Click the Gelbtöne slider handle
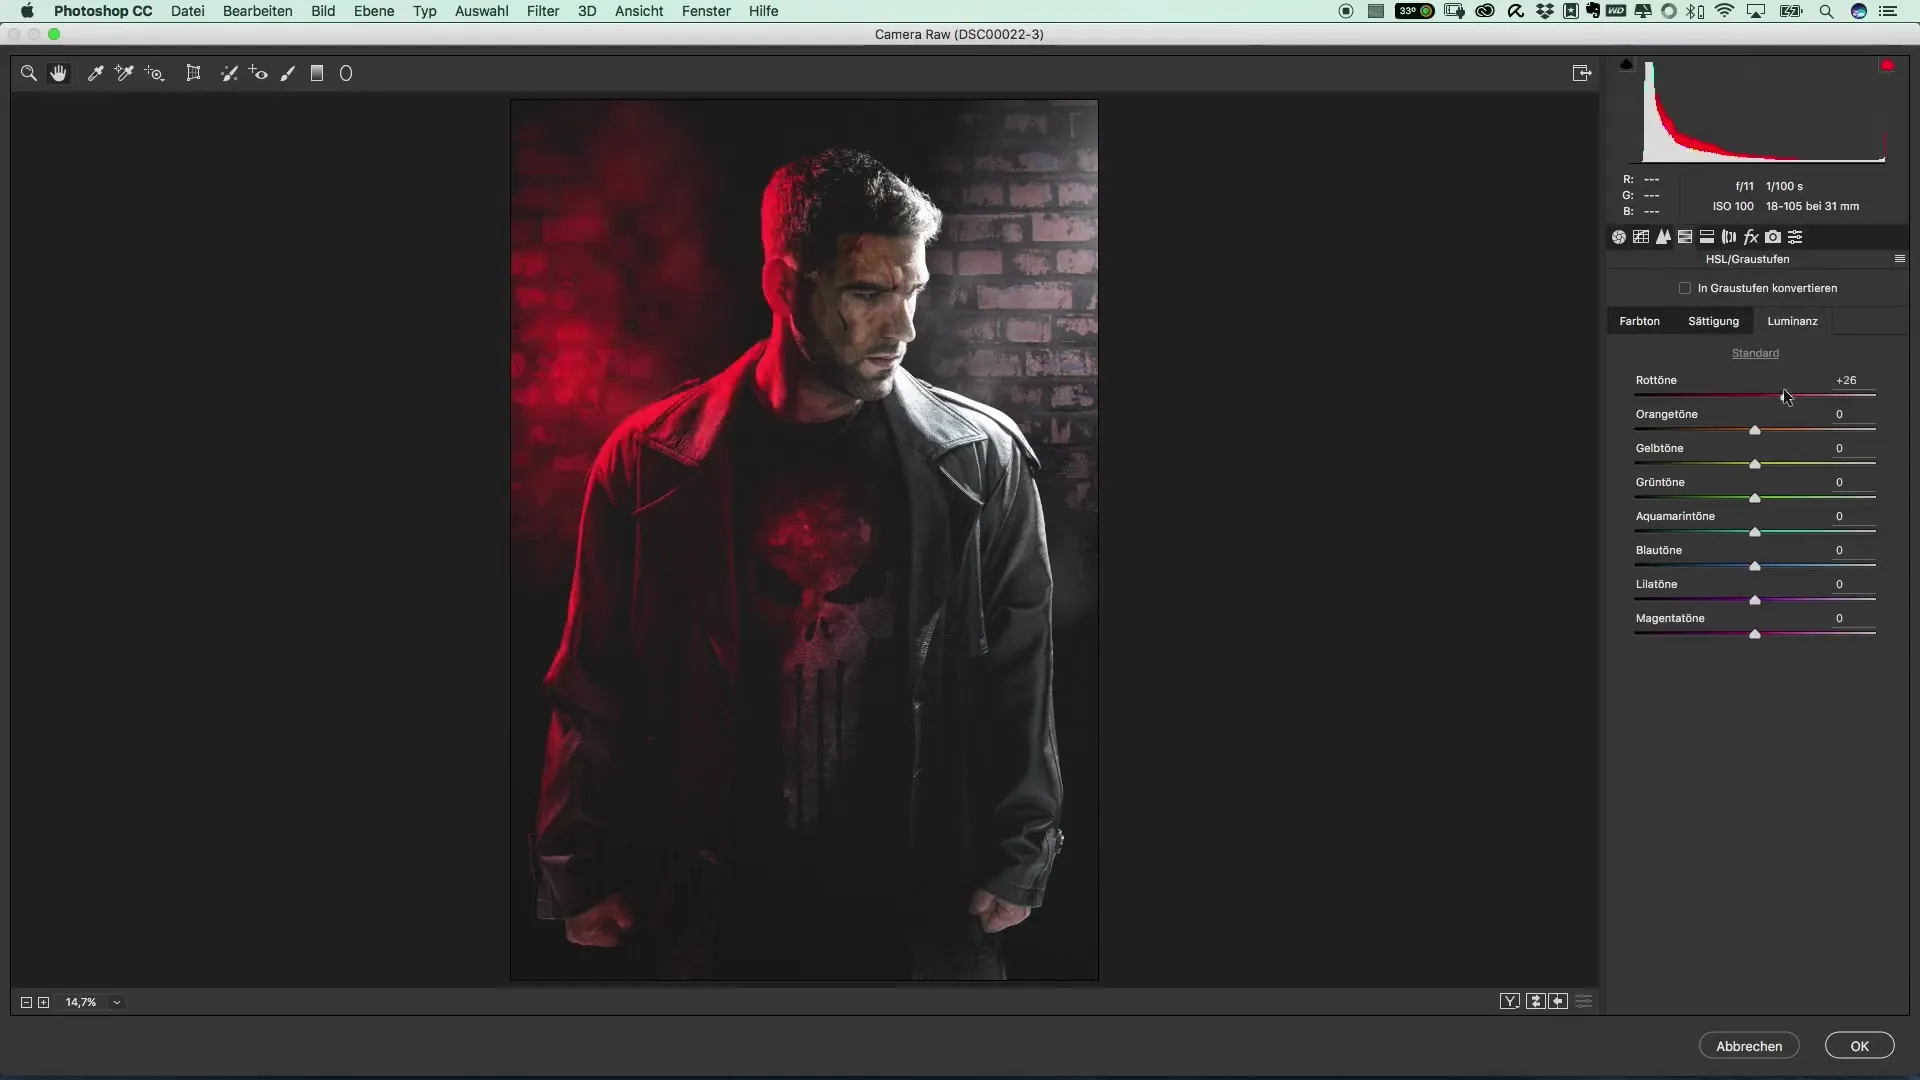This screenshot has height=1080, width=1920. click(1755, 464)
